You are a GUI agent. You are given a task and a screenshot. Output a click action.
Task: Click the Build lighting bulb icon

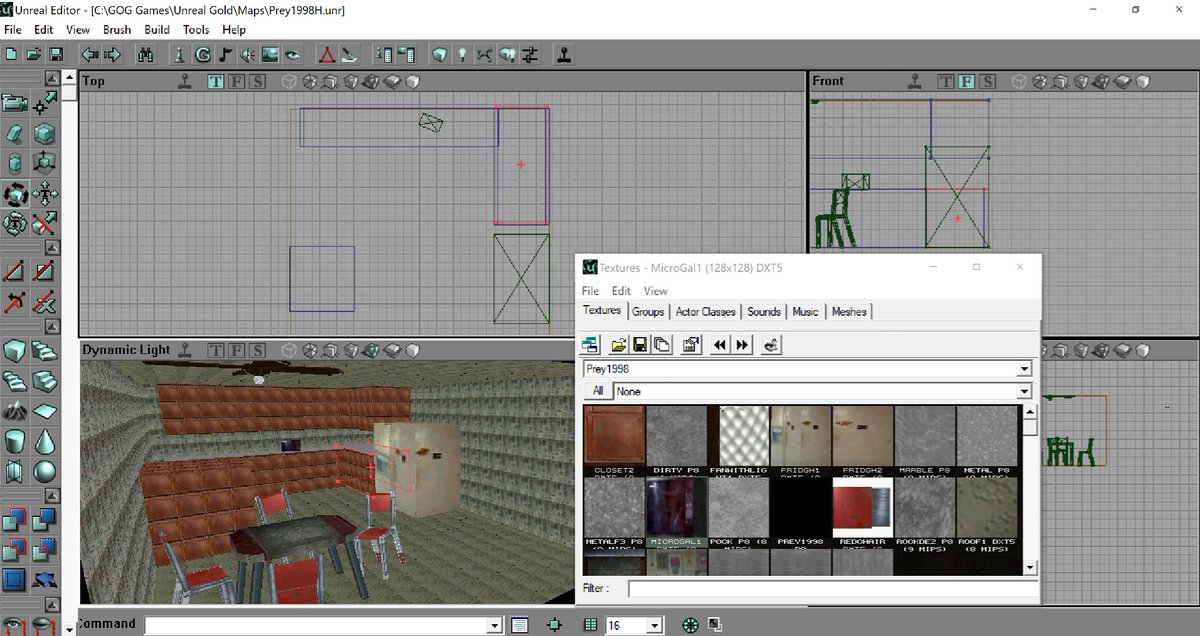coord(462,54)
